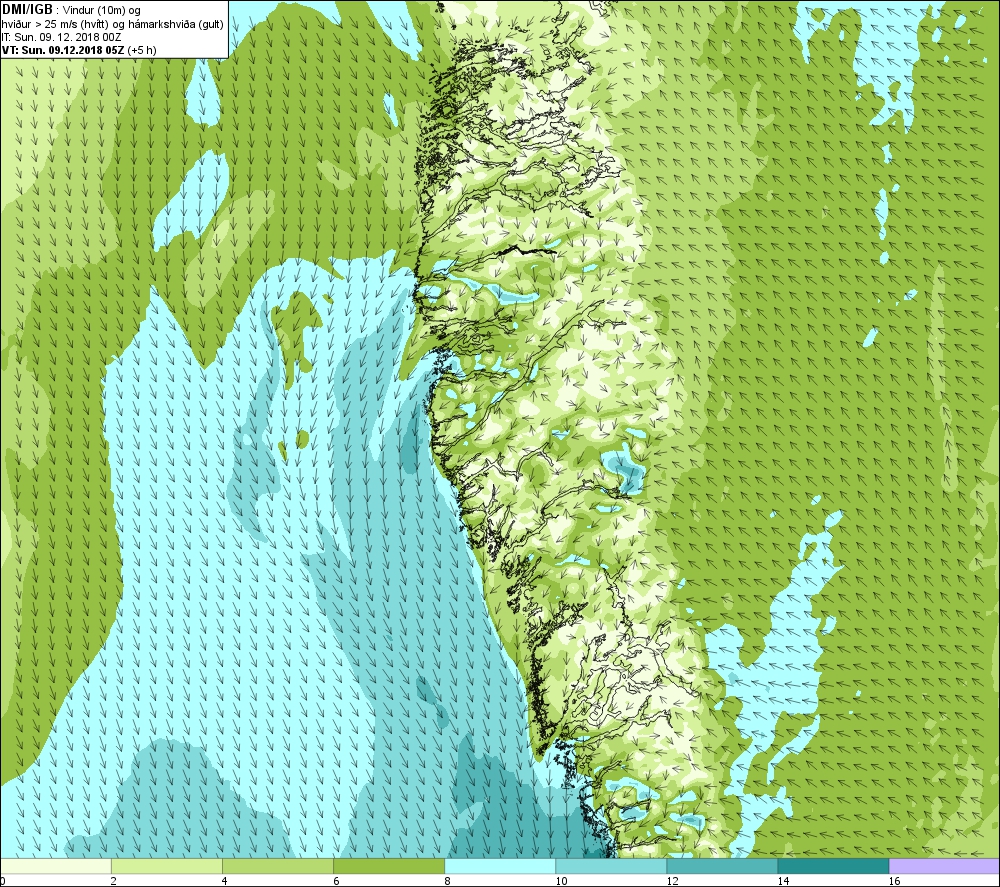Click the legend scale number '10'

(x=561, y=881)
